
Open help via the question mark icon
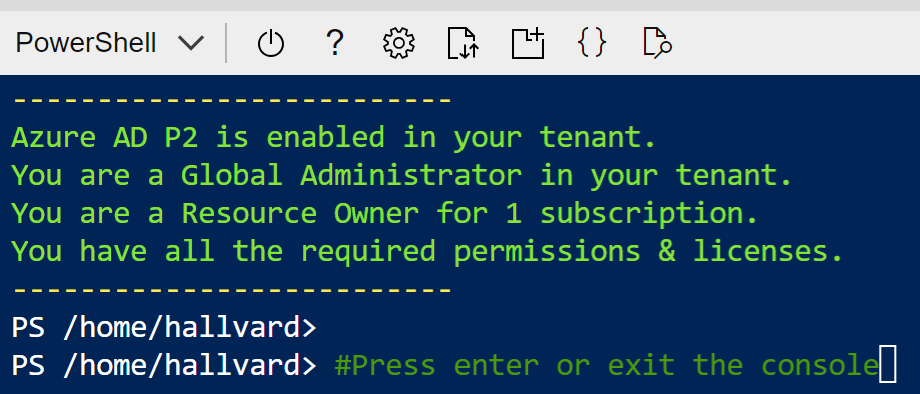click(x=334, y=43)
